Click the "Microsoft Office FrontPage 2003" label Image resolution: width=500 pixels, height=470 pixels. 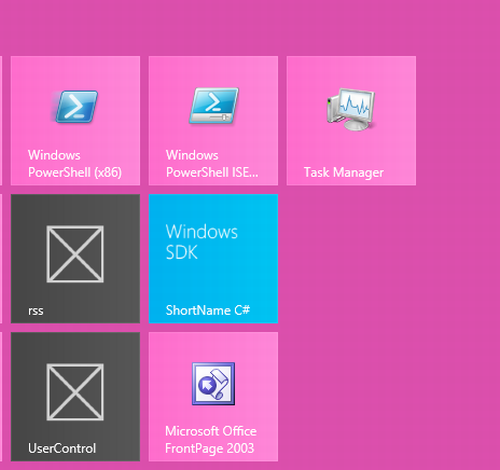[211, 440]
